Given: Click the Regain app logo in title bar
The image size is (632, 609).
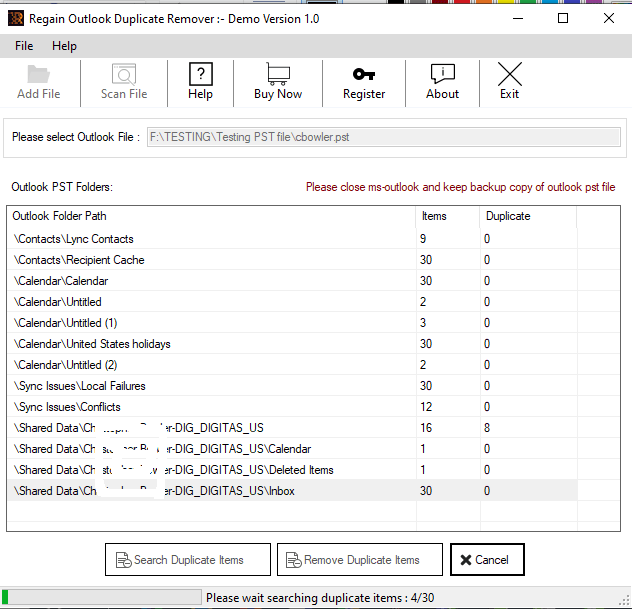Looking at the screenshot, I should point(16,19).
